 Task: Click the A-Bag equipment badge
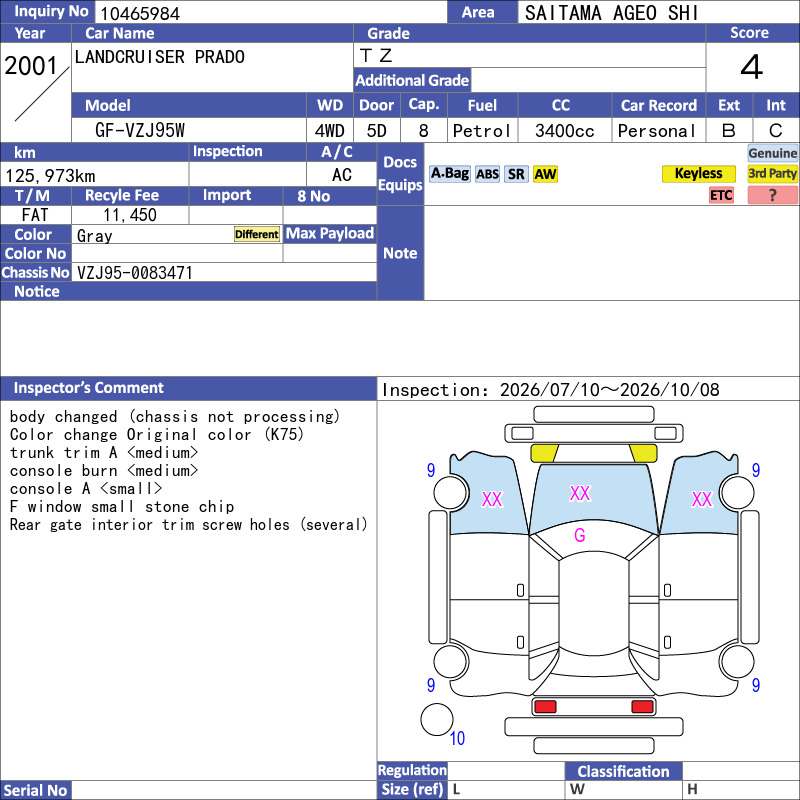449,174
